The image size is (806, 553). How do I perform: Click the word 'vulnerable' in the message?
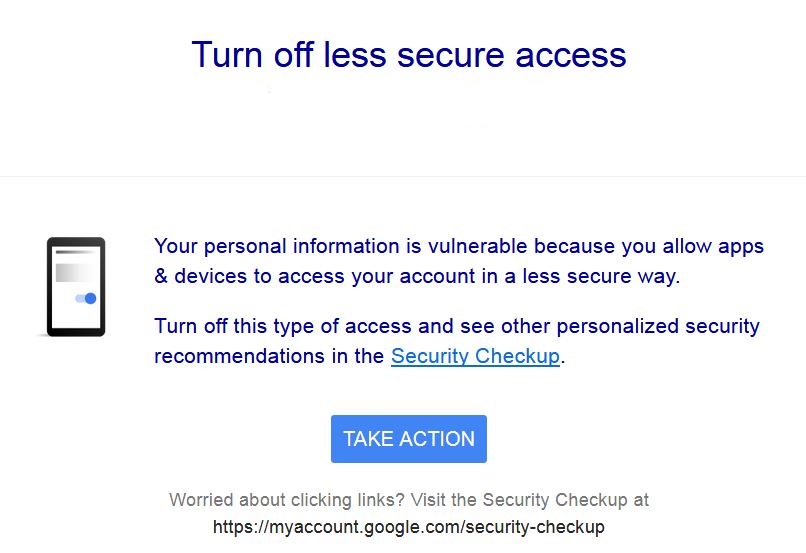point(478,246)
